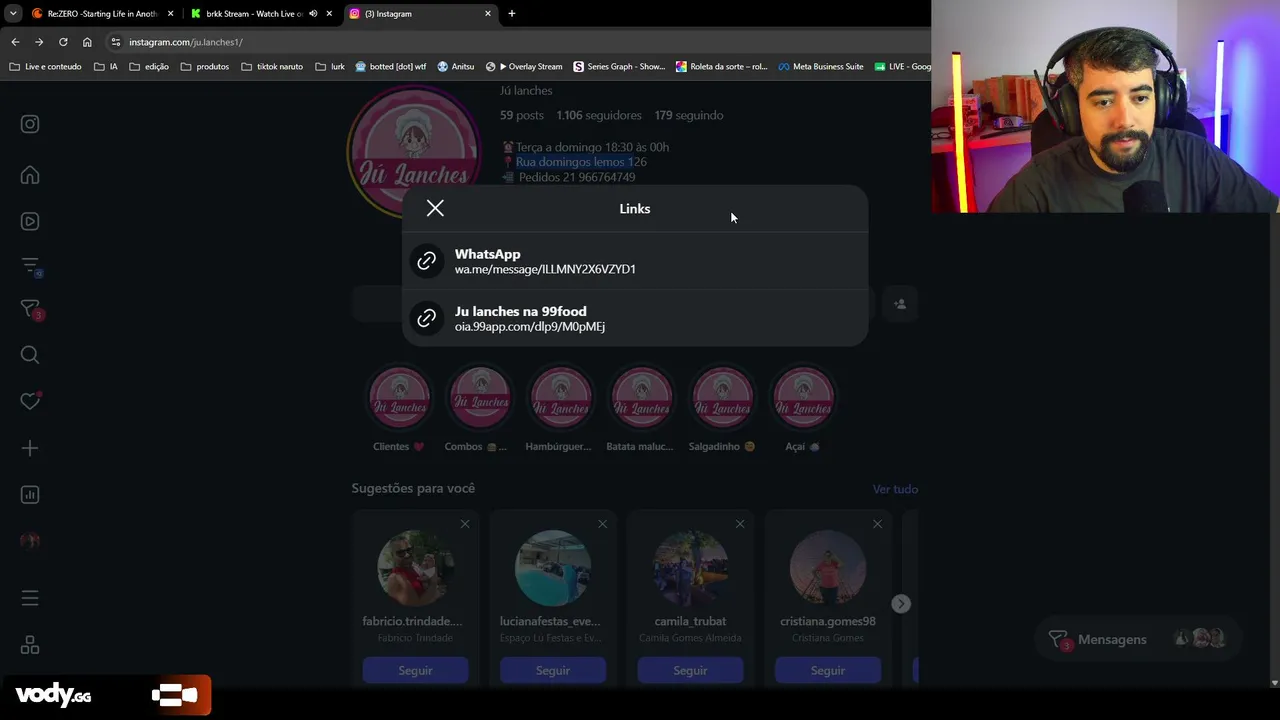Click the sidebar list icon with blue badge
This screenshot has width=1280, height=720.
30,266
